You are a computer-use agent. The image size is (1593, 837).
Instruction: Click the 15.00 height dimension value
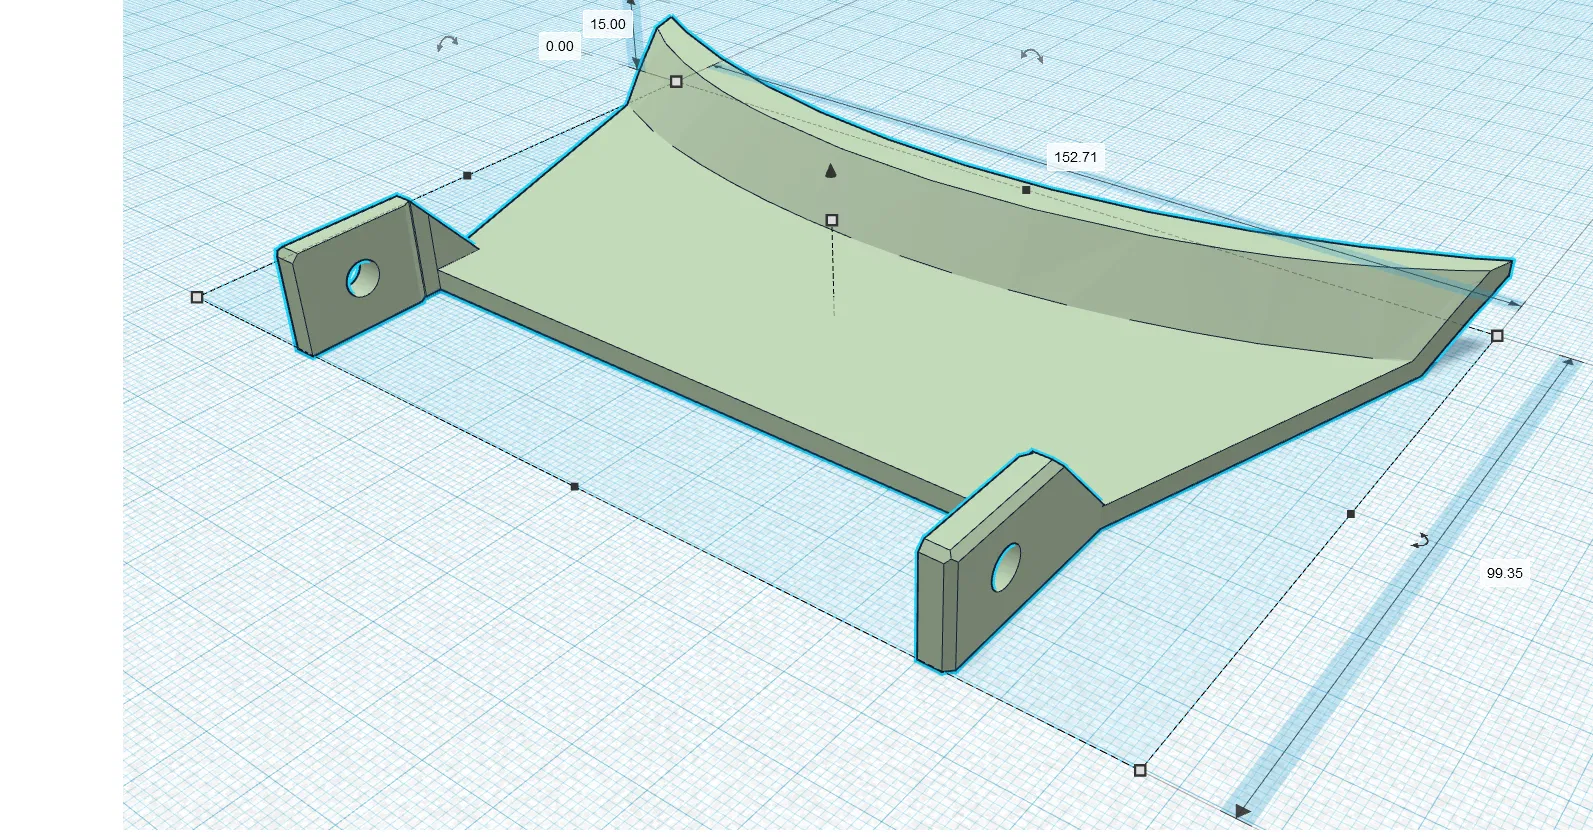[607, 24]
